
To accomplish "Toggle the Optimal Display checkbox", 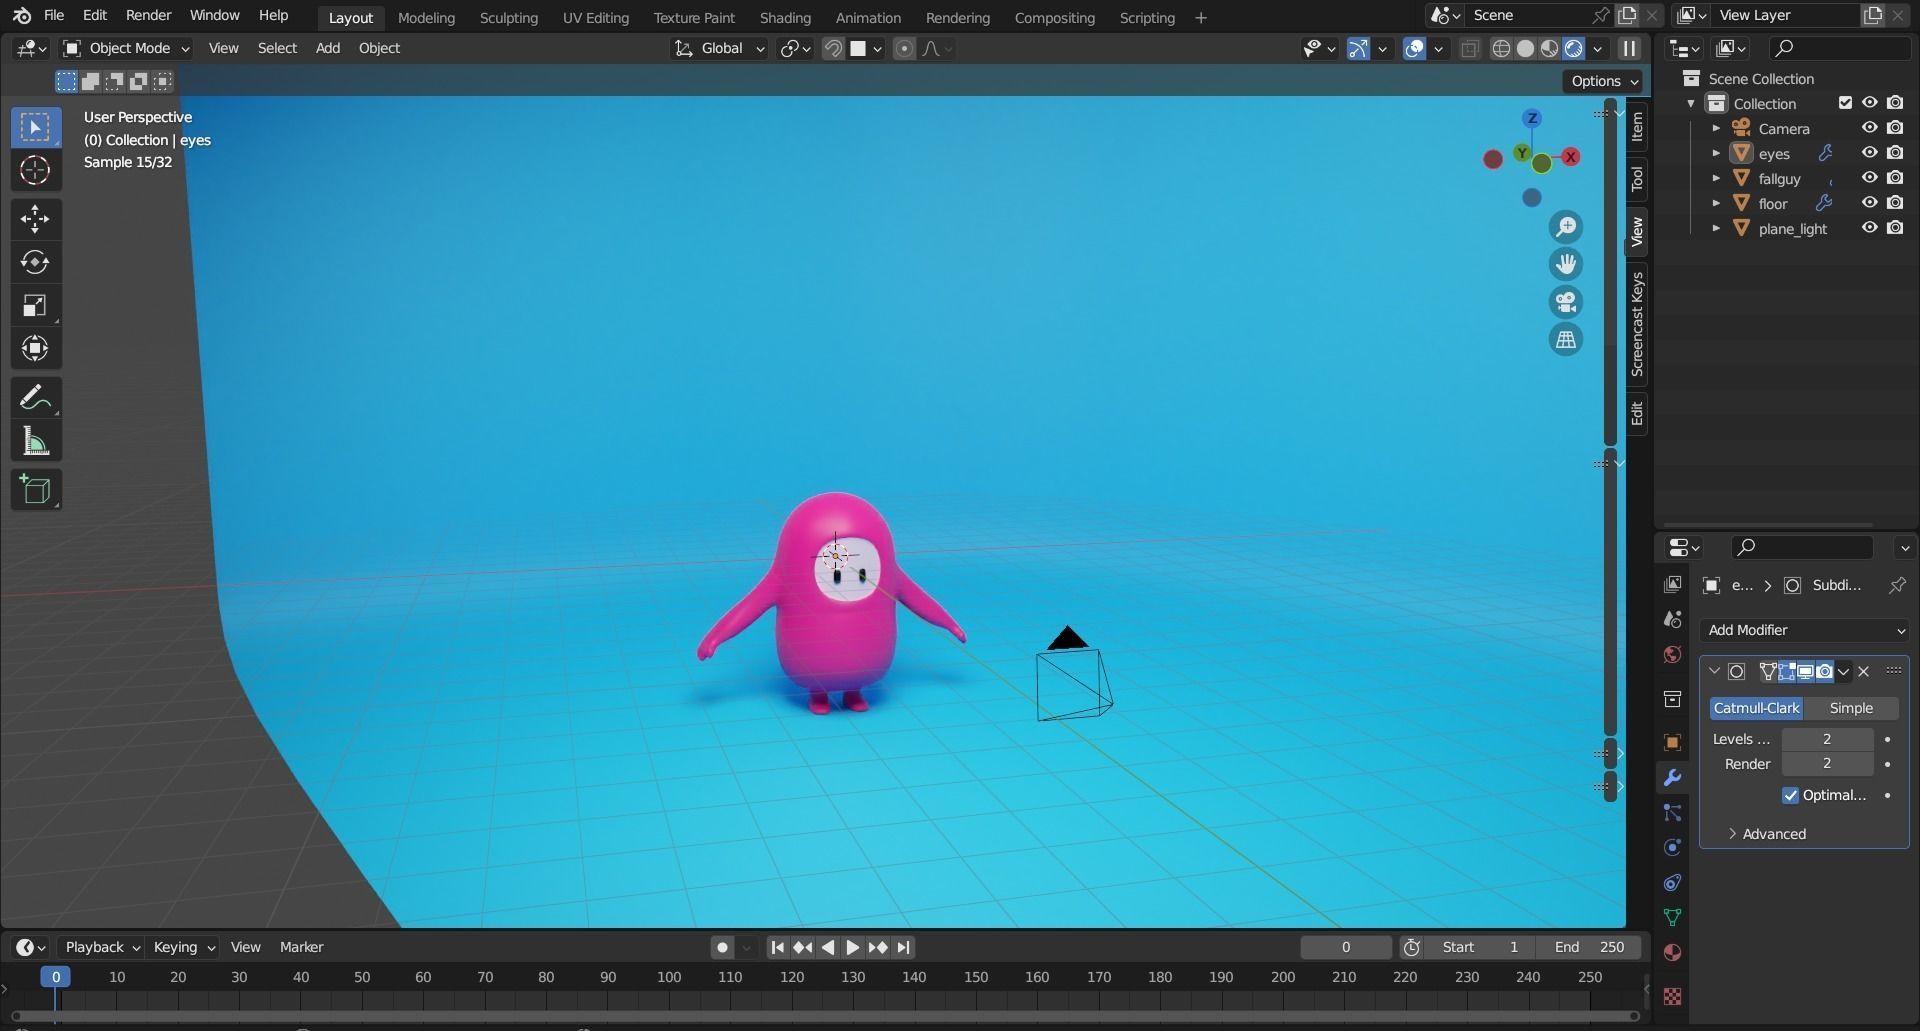I will (1790, 795).
